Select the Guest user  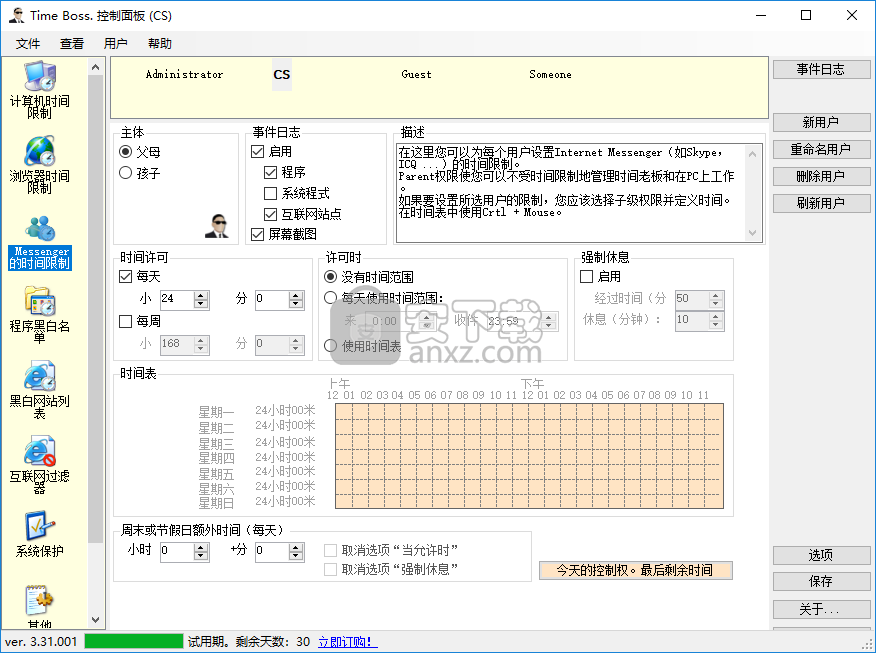coord(416,74)
